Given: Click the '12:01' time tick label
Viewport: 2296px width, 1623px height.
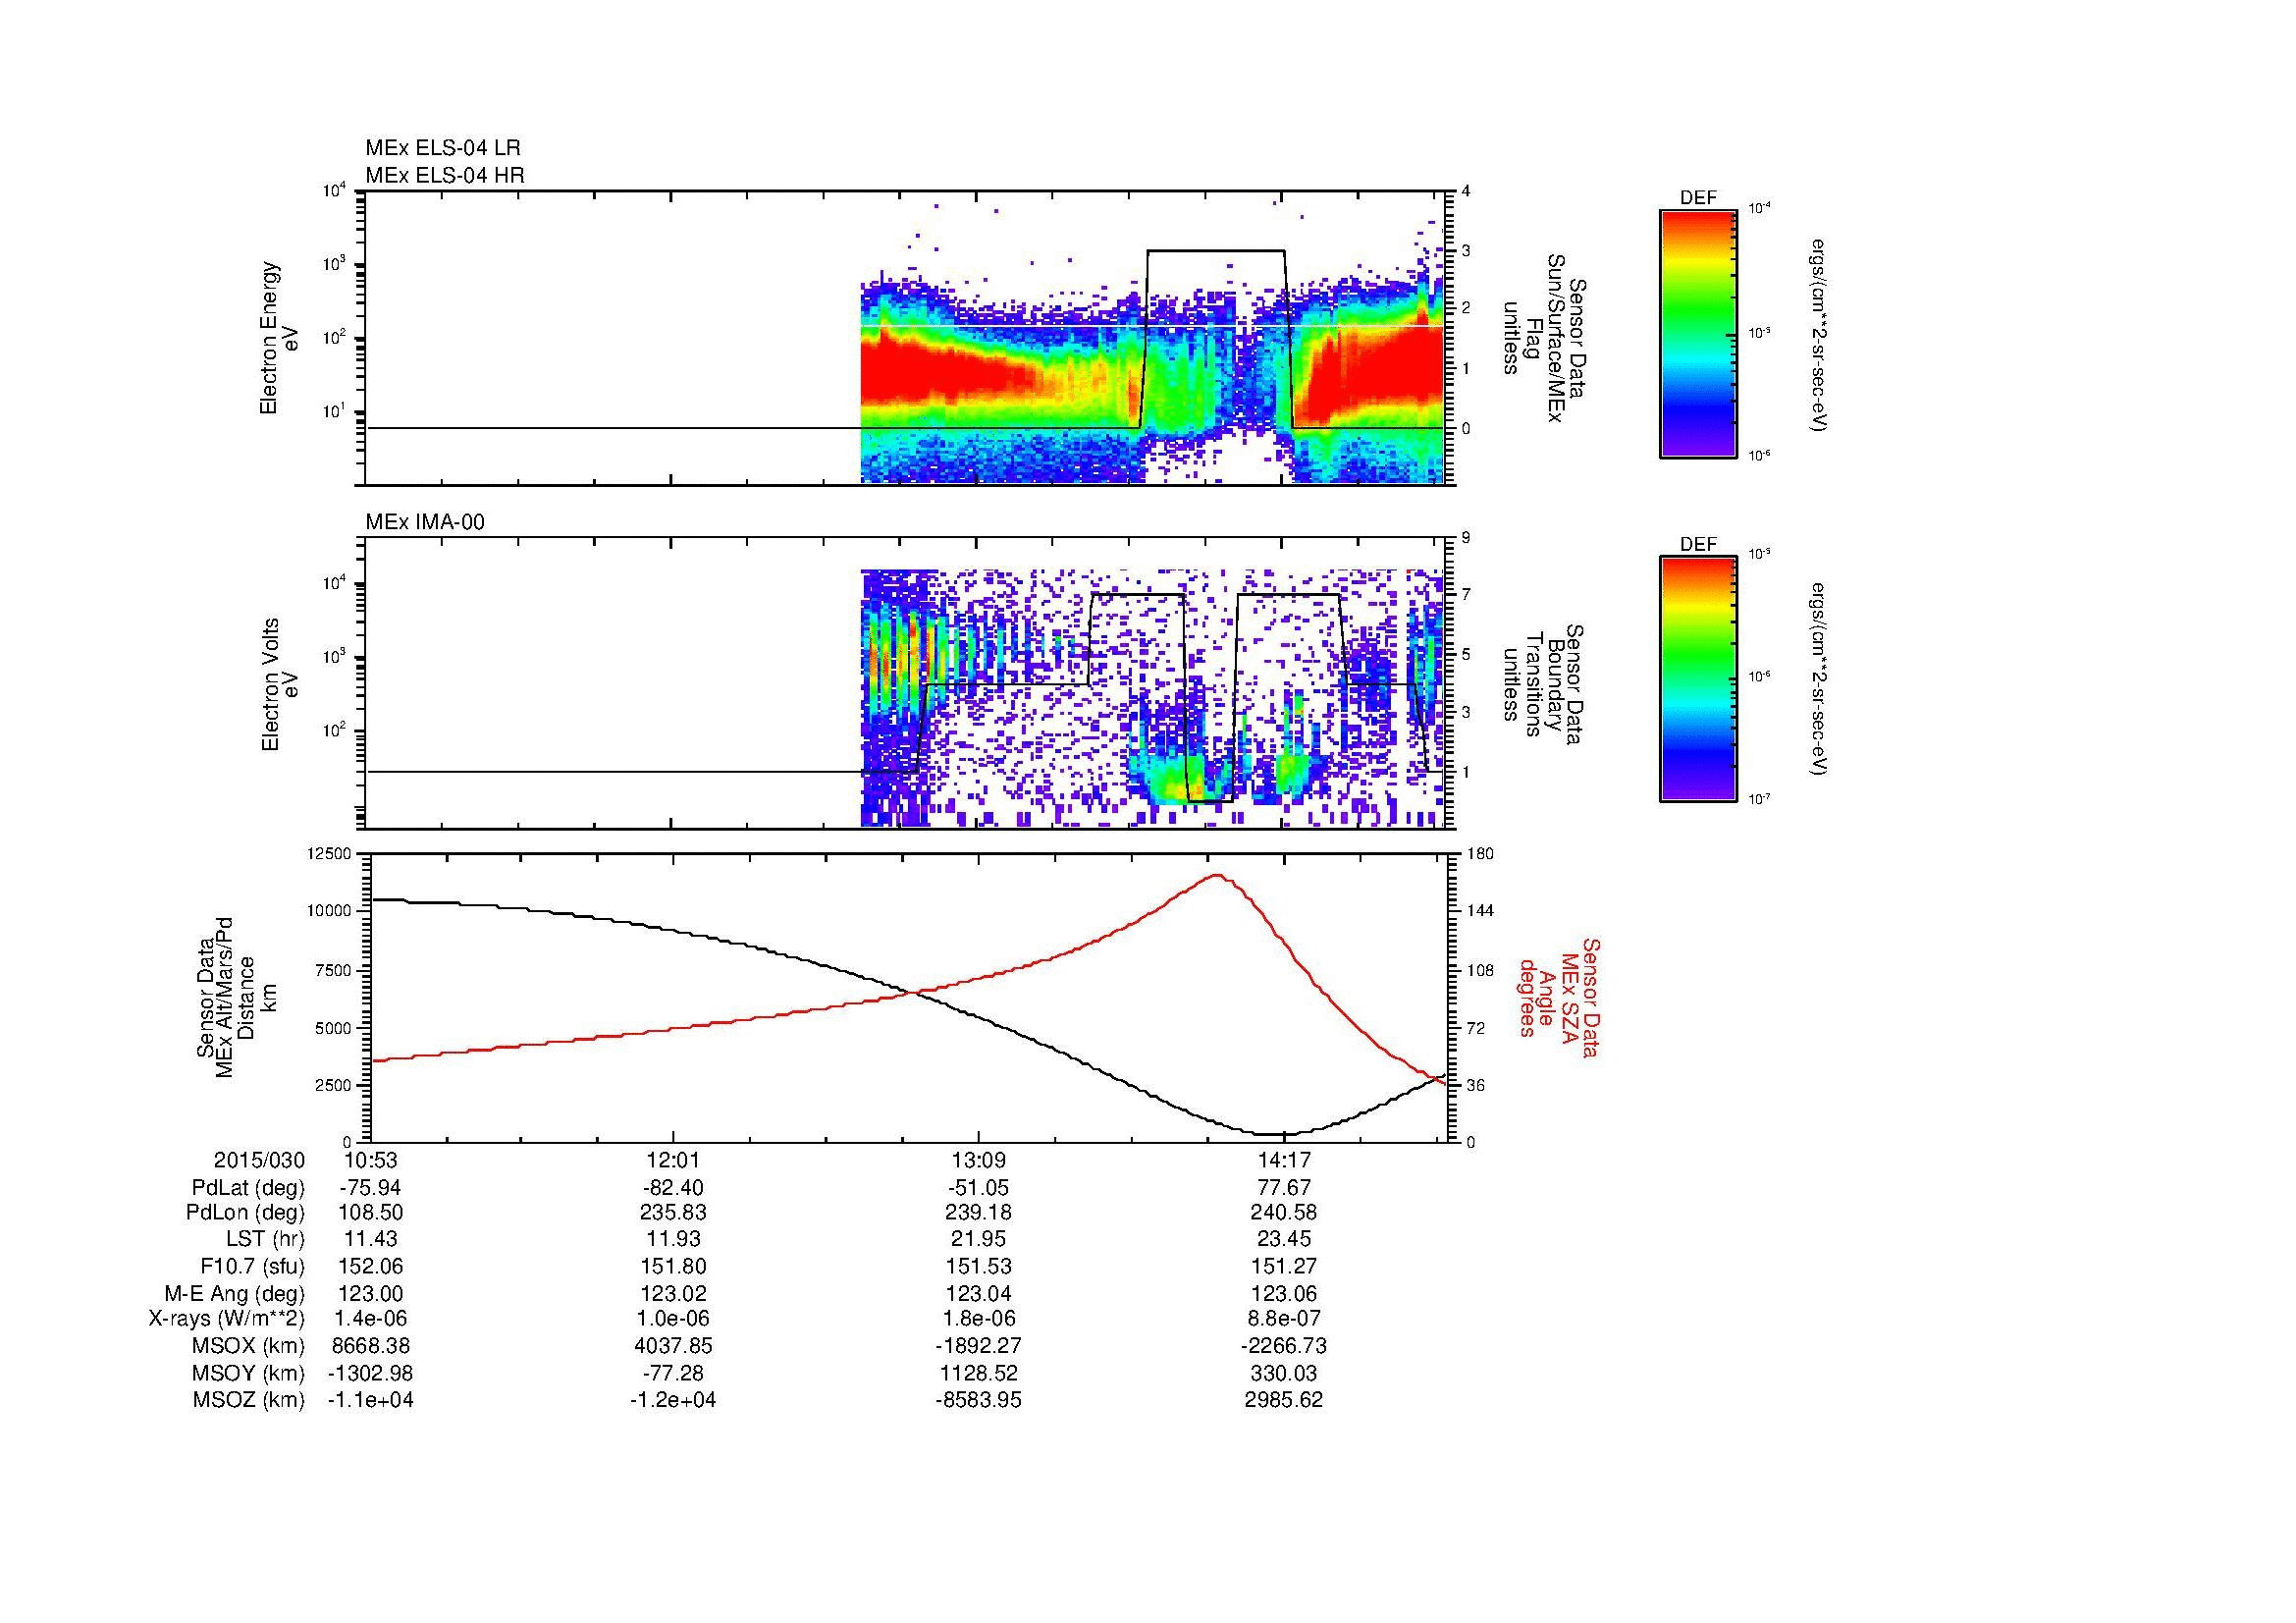Looking at the screenshot, I should tap(673, 1160).
